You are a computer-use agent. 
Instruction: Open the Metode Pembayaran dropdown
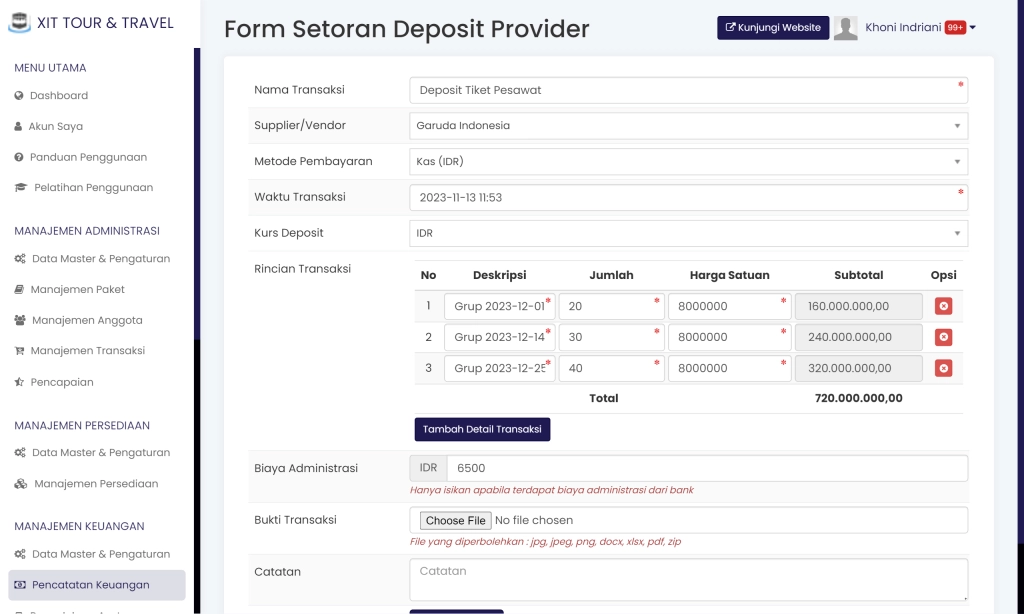coord(958,161)
